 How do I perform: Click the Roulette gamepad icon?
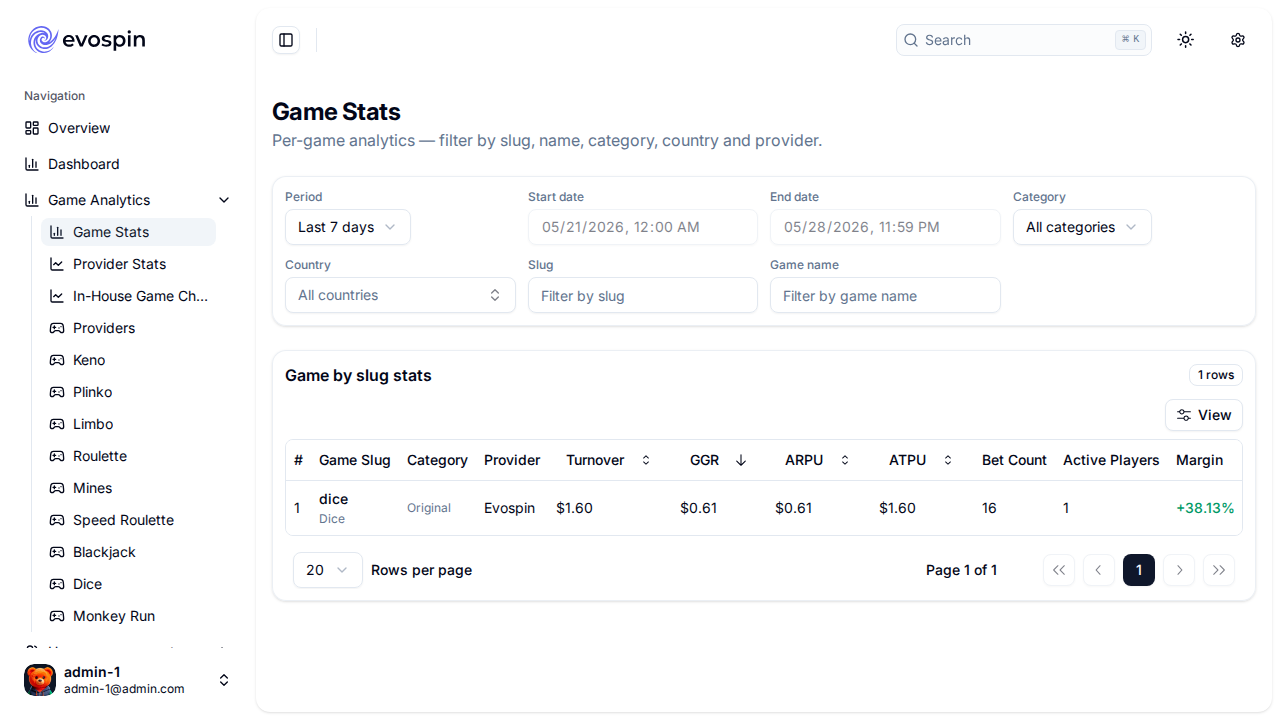tap(57, 456)
